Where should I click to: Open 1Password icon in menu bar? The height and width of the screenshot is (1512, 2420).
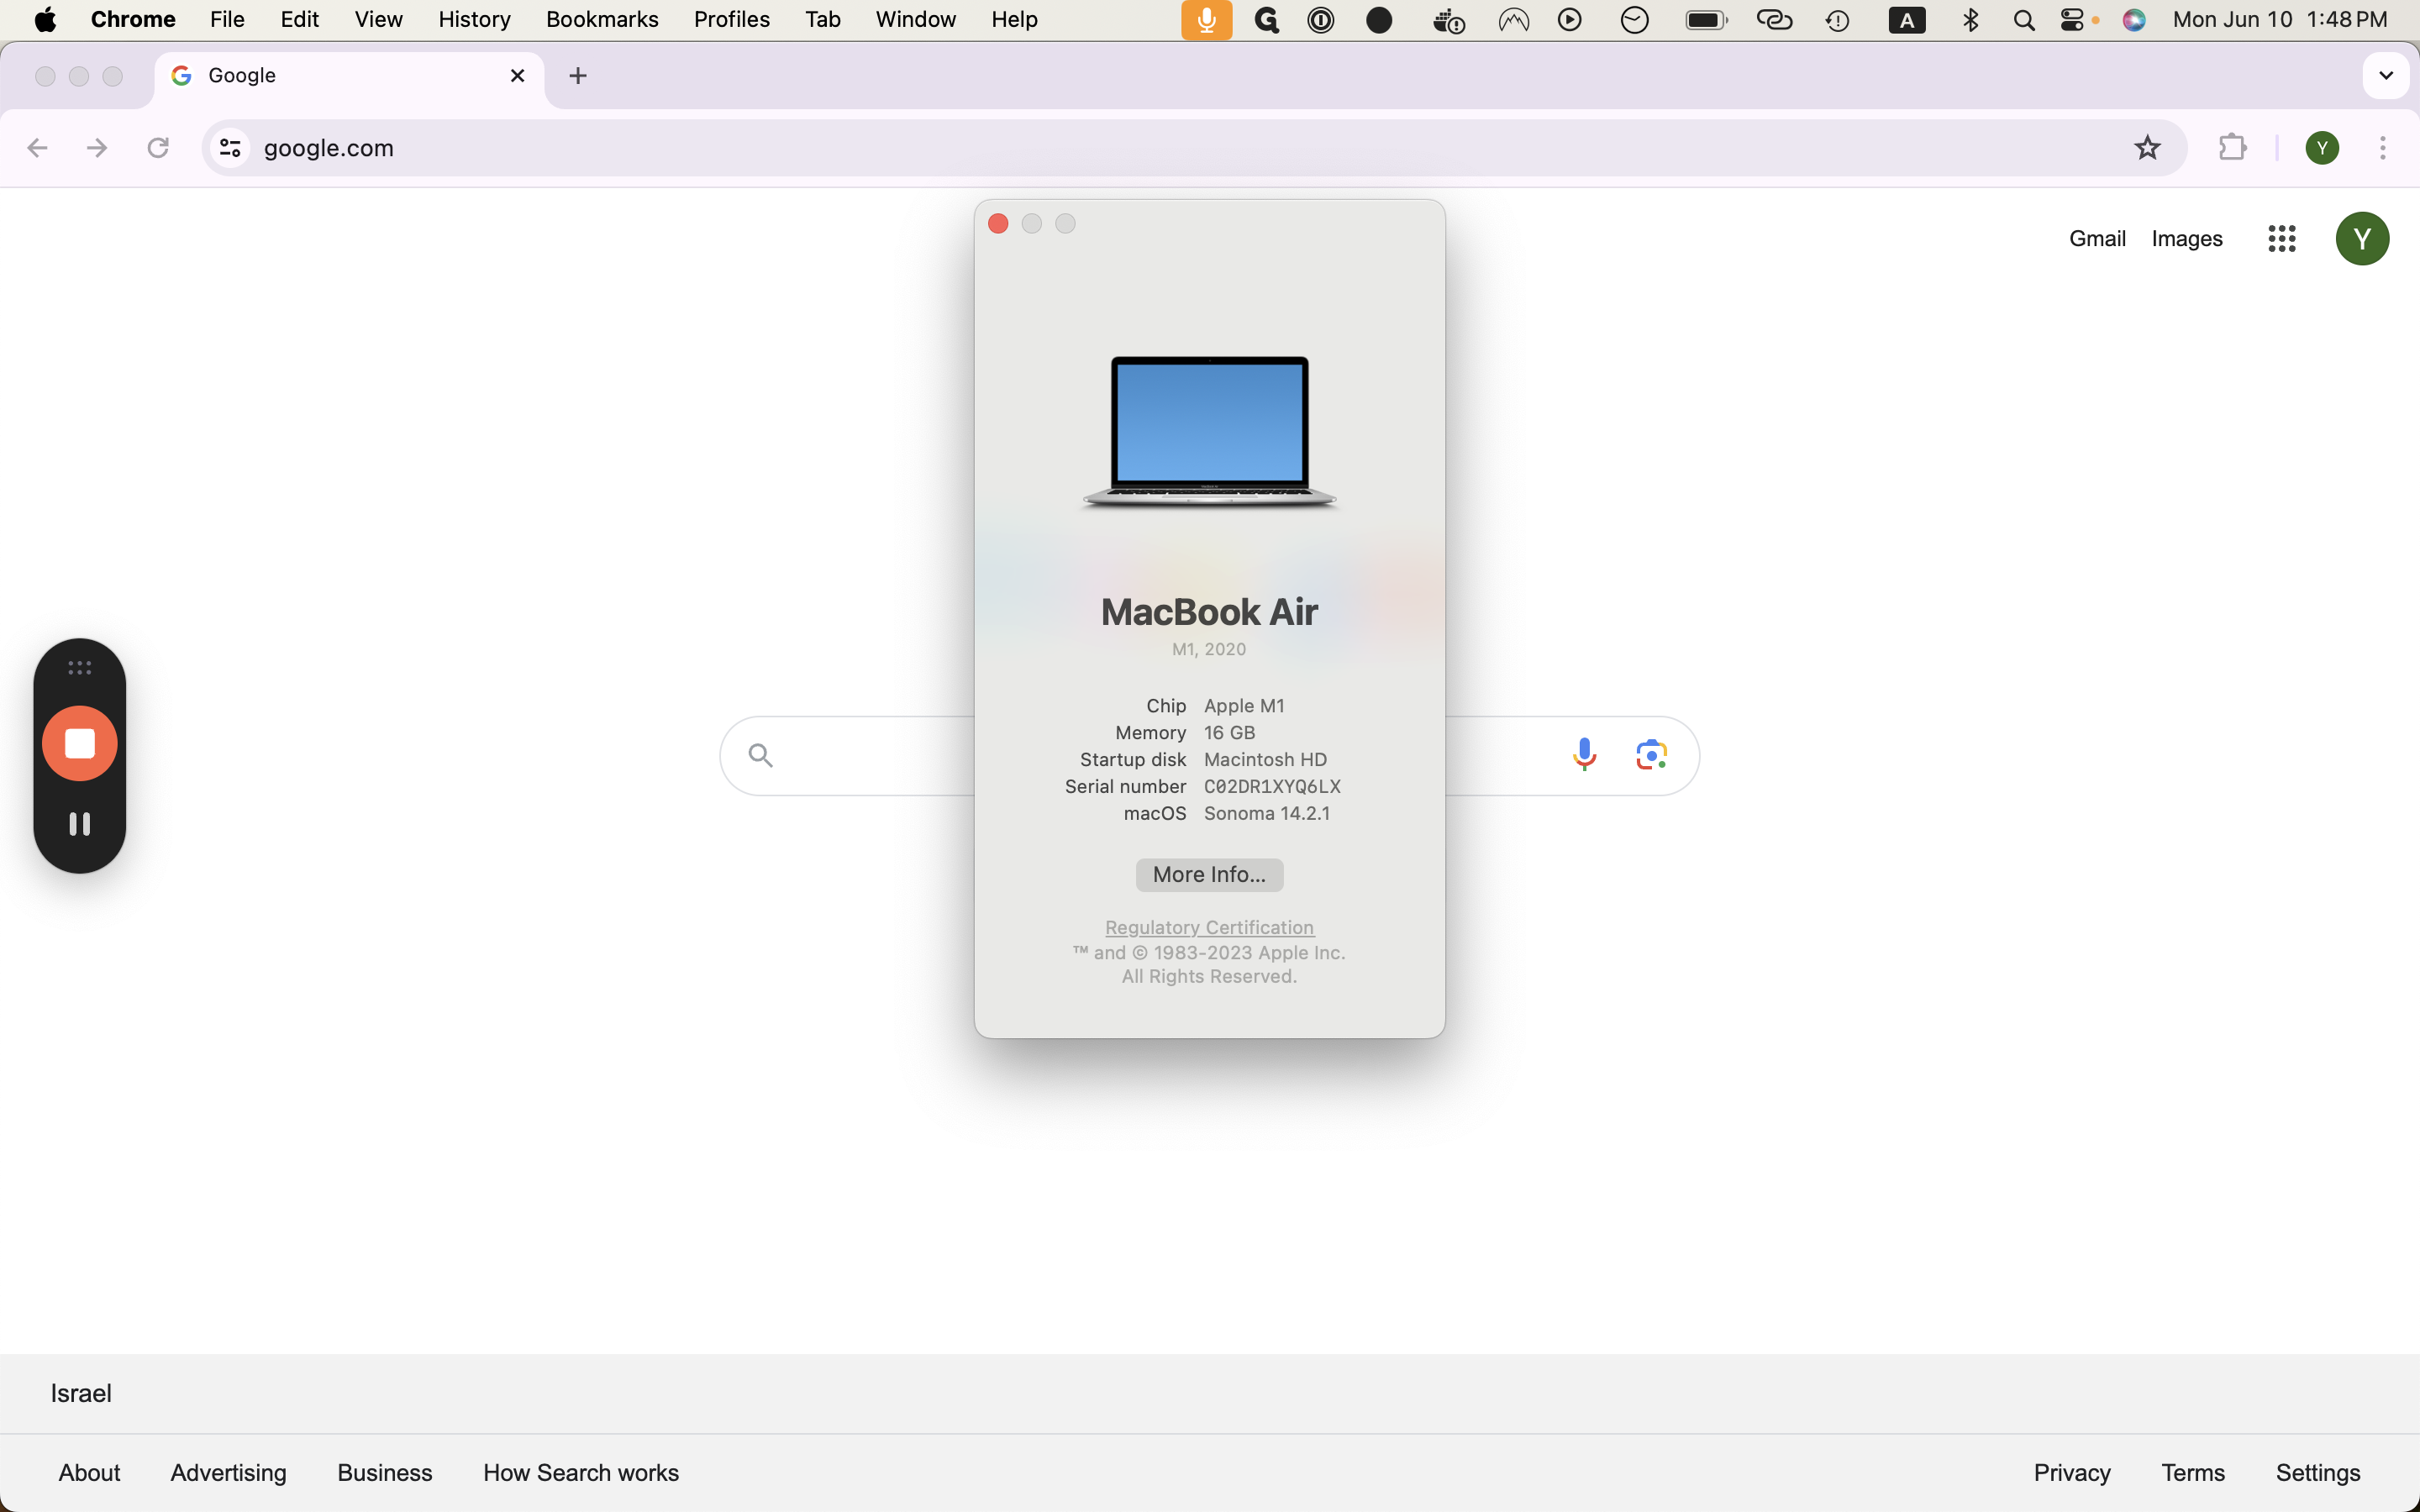[x=1321, y=20]
